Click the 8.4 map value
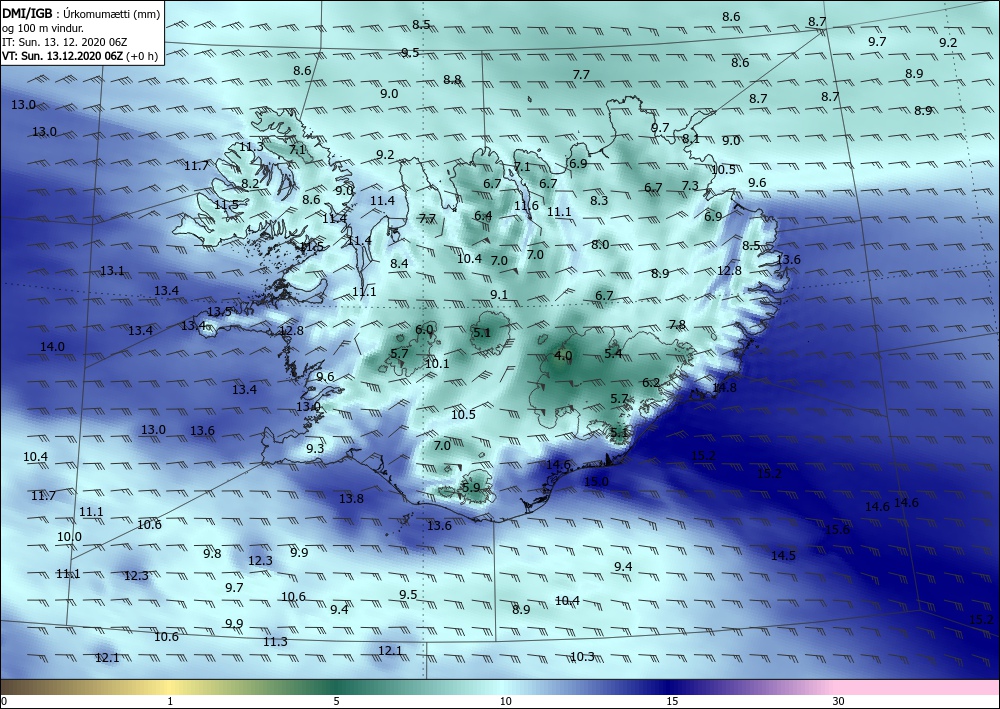 click(399, 263)
